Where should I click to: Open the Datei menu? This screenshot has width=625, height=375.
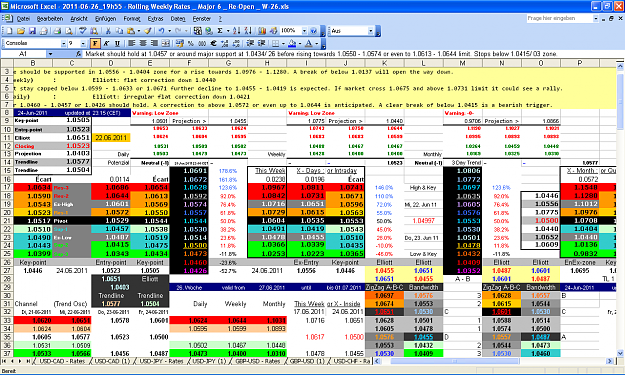coord(24,19)
